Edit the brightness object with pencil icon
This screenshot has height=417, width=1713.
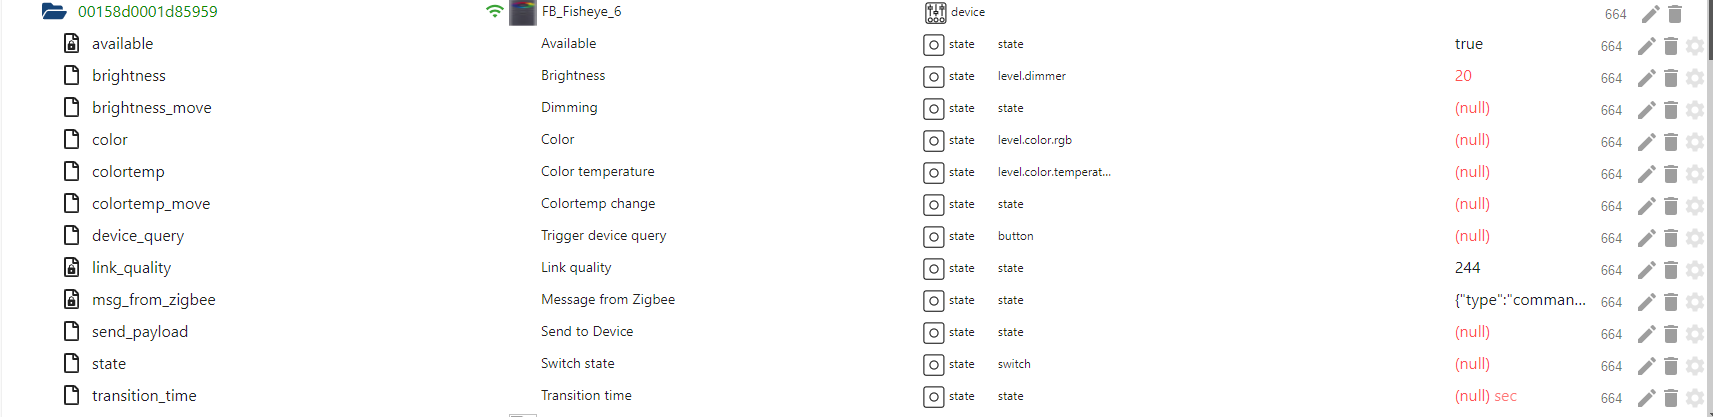[1646, 78]
